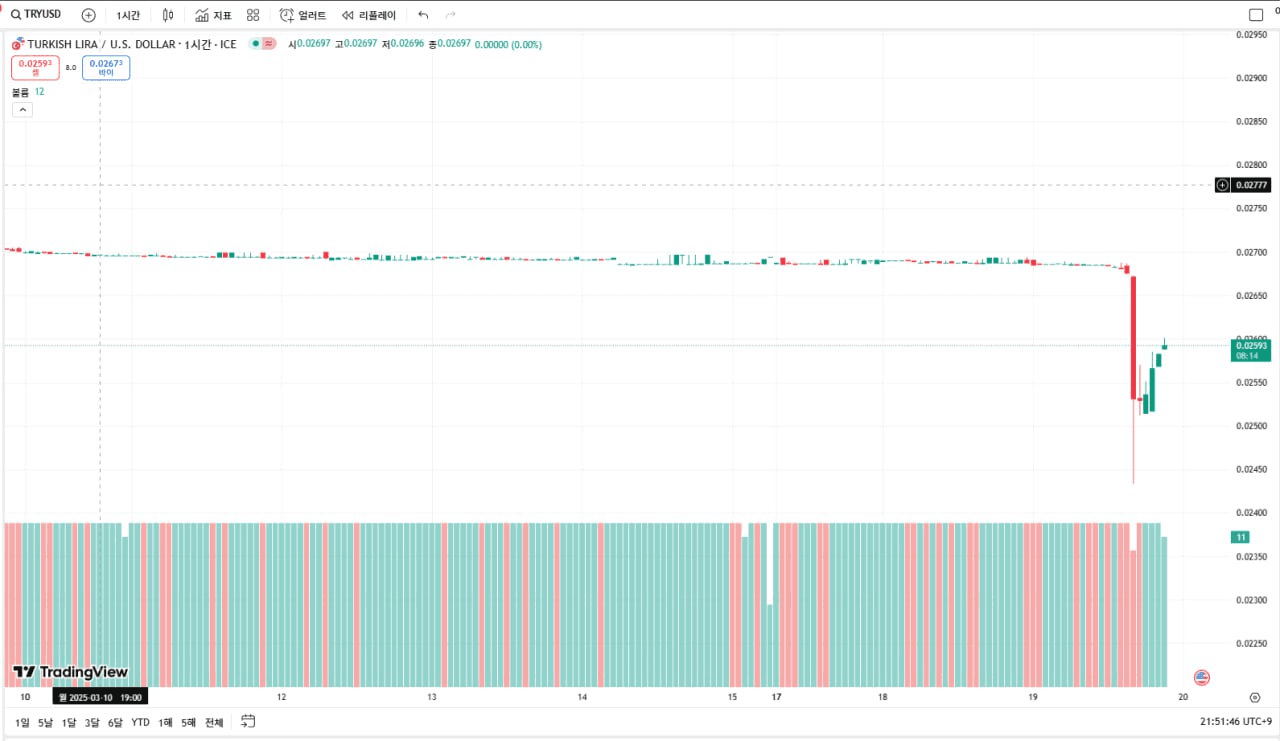Open indicator templates grid icon

point(253,15)
